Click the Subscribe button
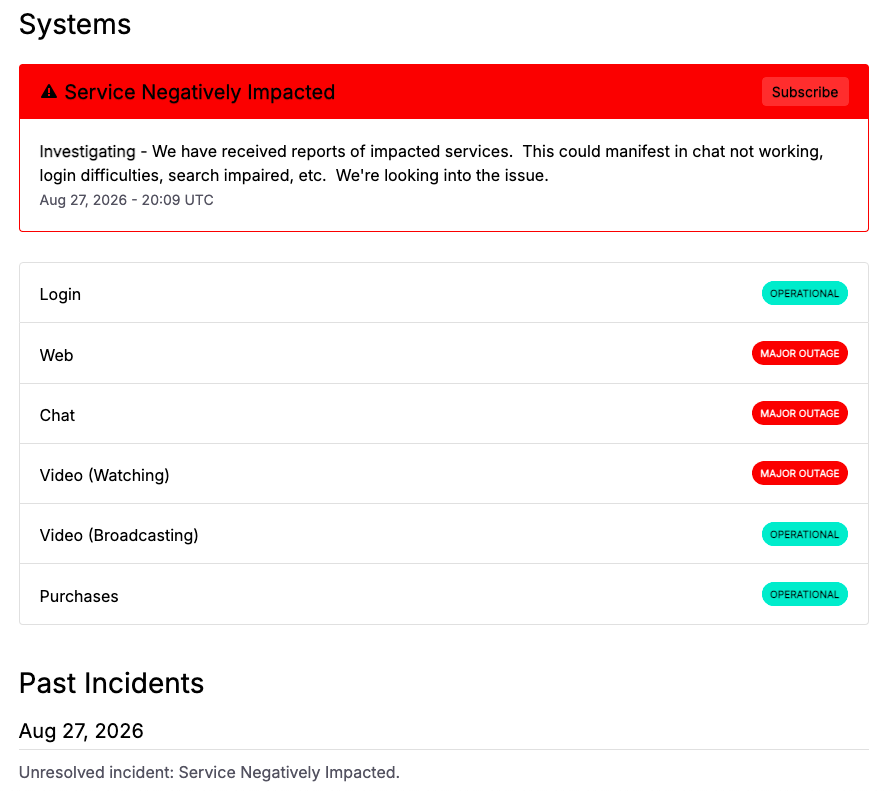 (x=804, y=92)
